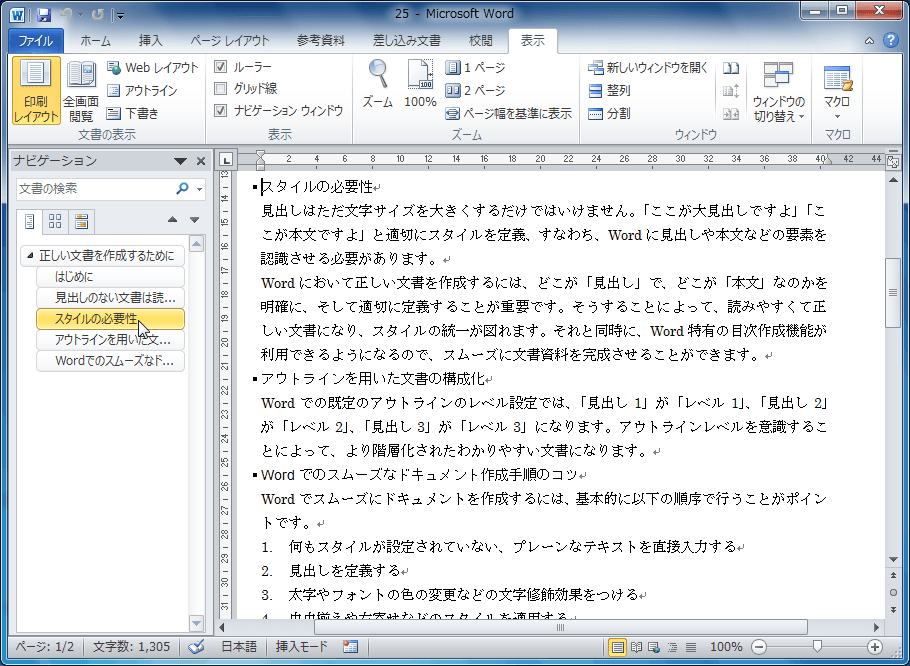Image resolution: width=910 pixels, height=666 pixels.
Task: Click the Redo icon in quick access
Action: point(98,15)
